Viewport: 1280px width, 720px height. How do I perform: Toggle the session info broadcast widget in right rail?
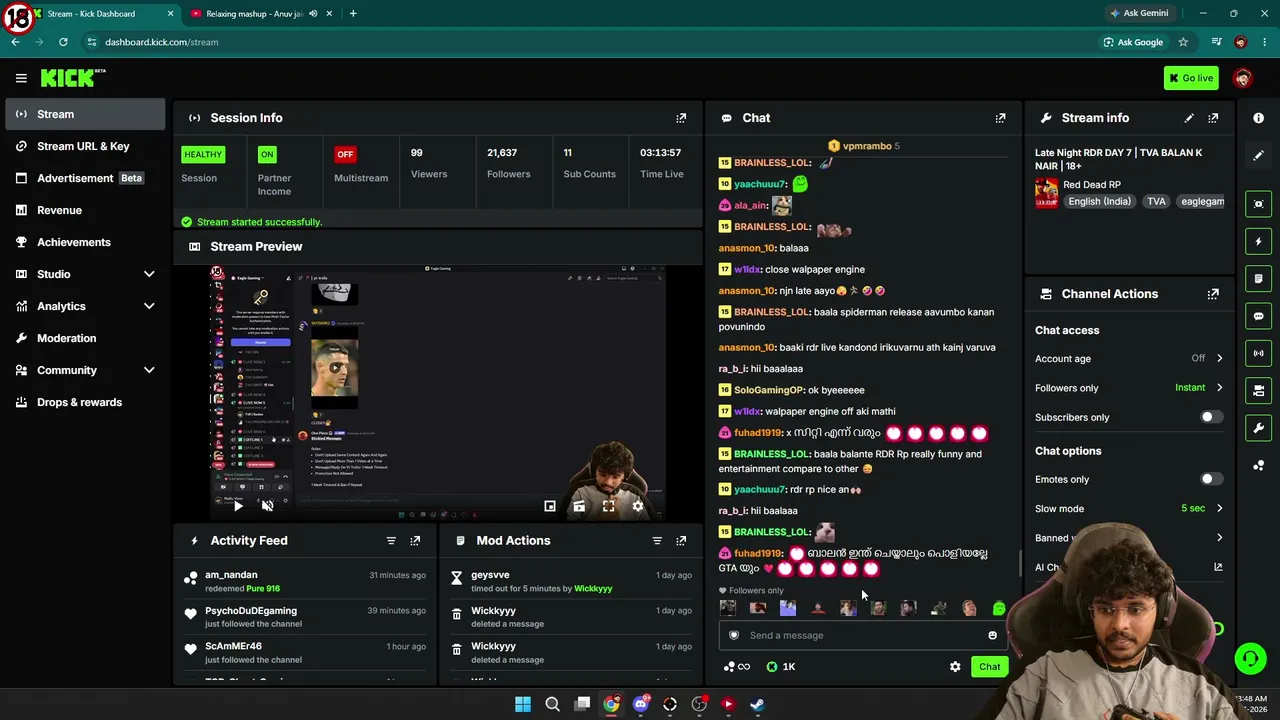(1258, 353)
